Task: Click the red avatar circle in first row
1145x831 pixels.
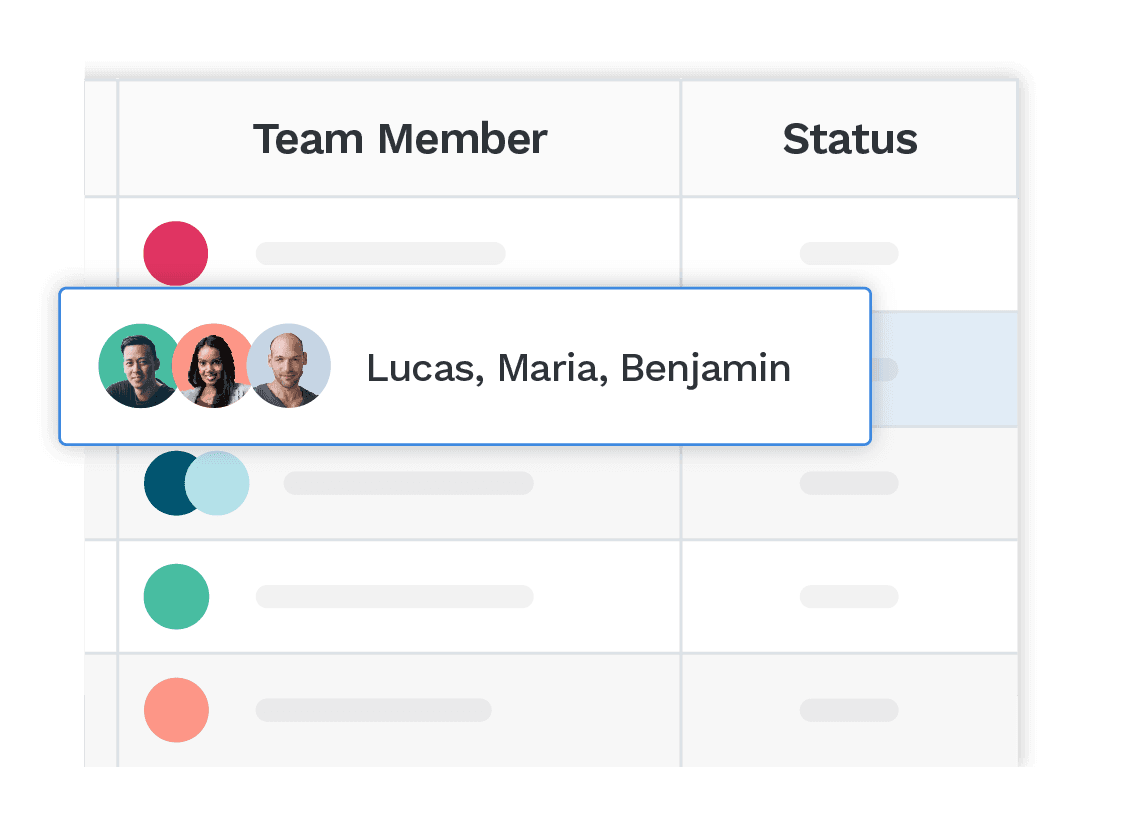Action: tap(176, 253)
